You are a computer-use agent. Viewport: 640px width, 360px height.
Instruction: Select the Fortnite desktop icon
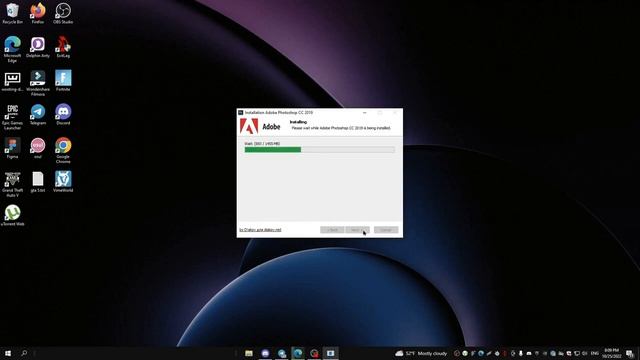(x=63, y=81)
